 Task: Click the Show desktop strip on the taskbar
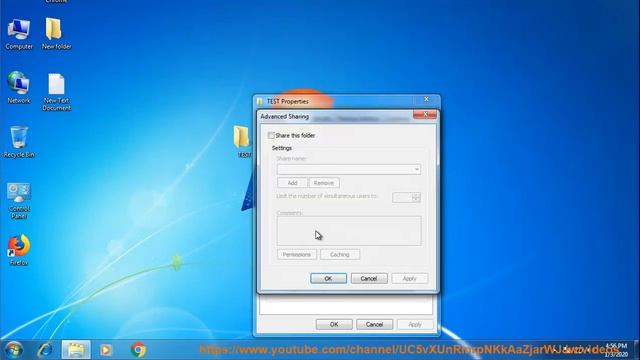click(637, 350)
